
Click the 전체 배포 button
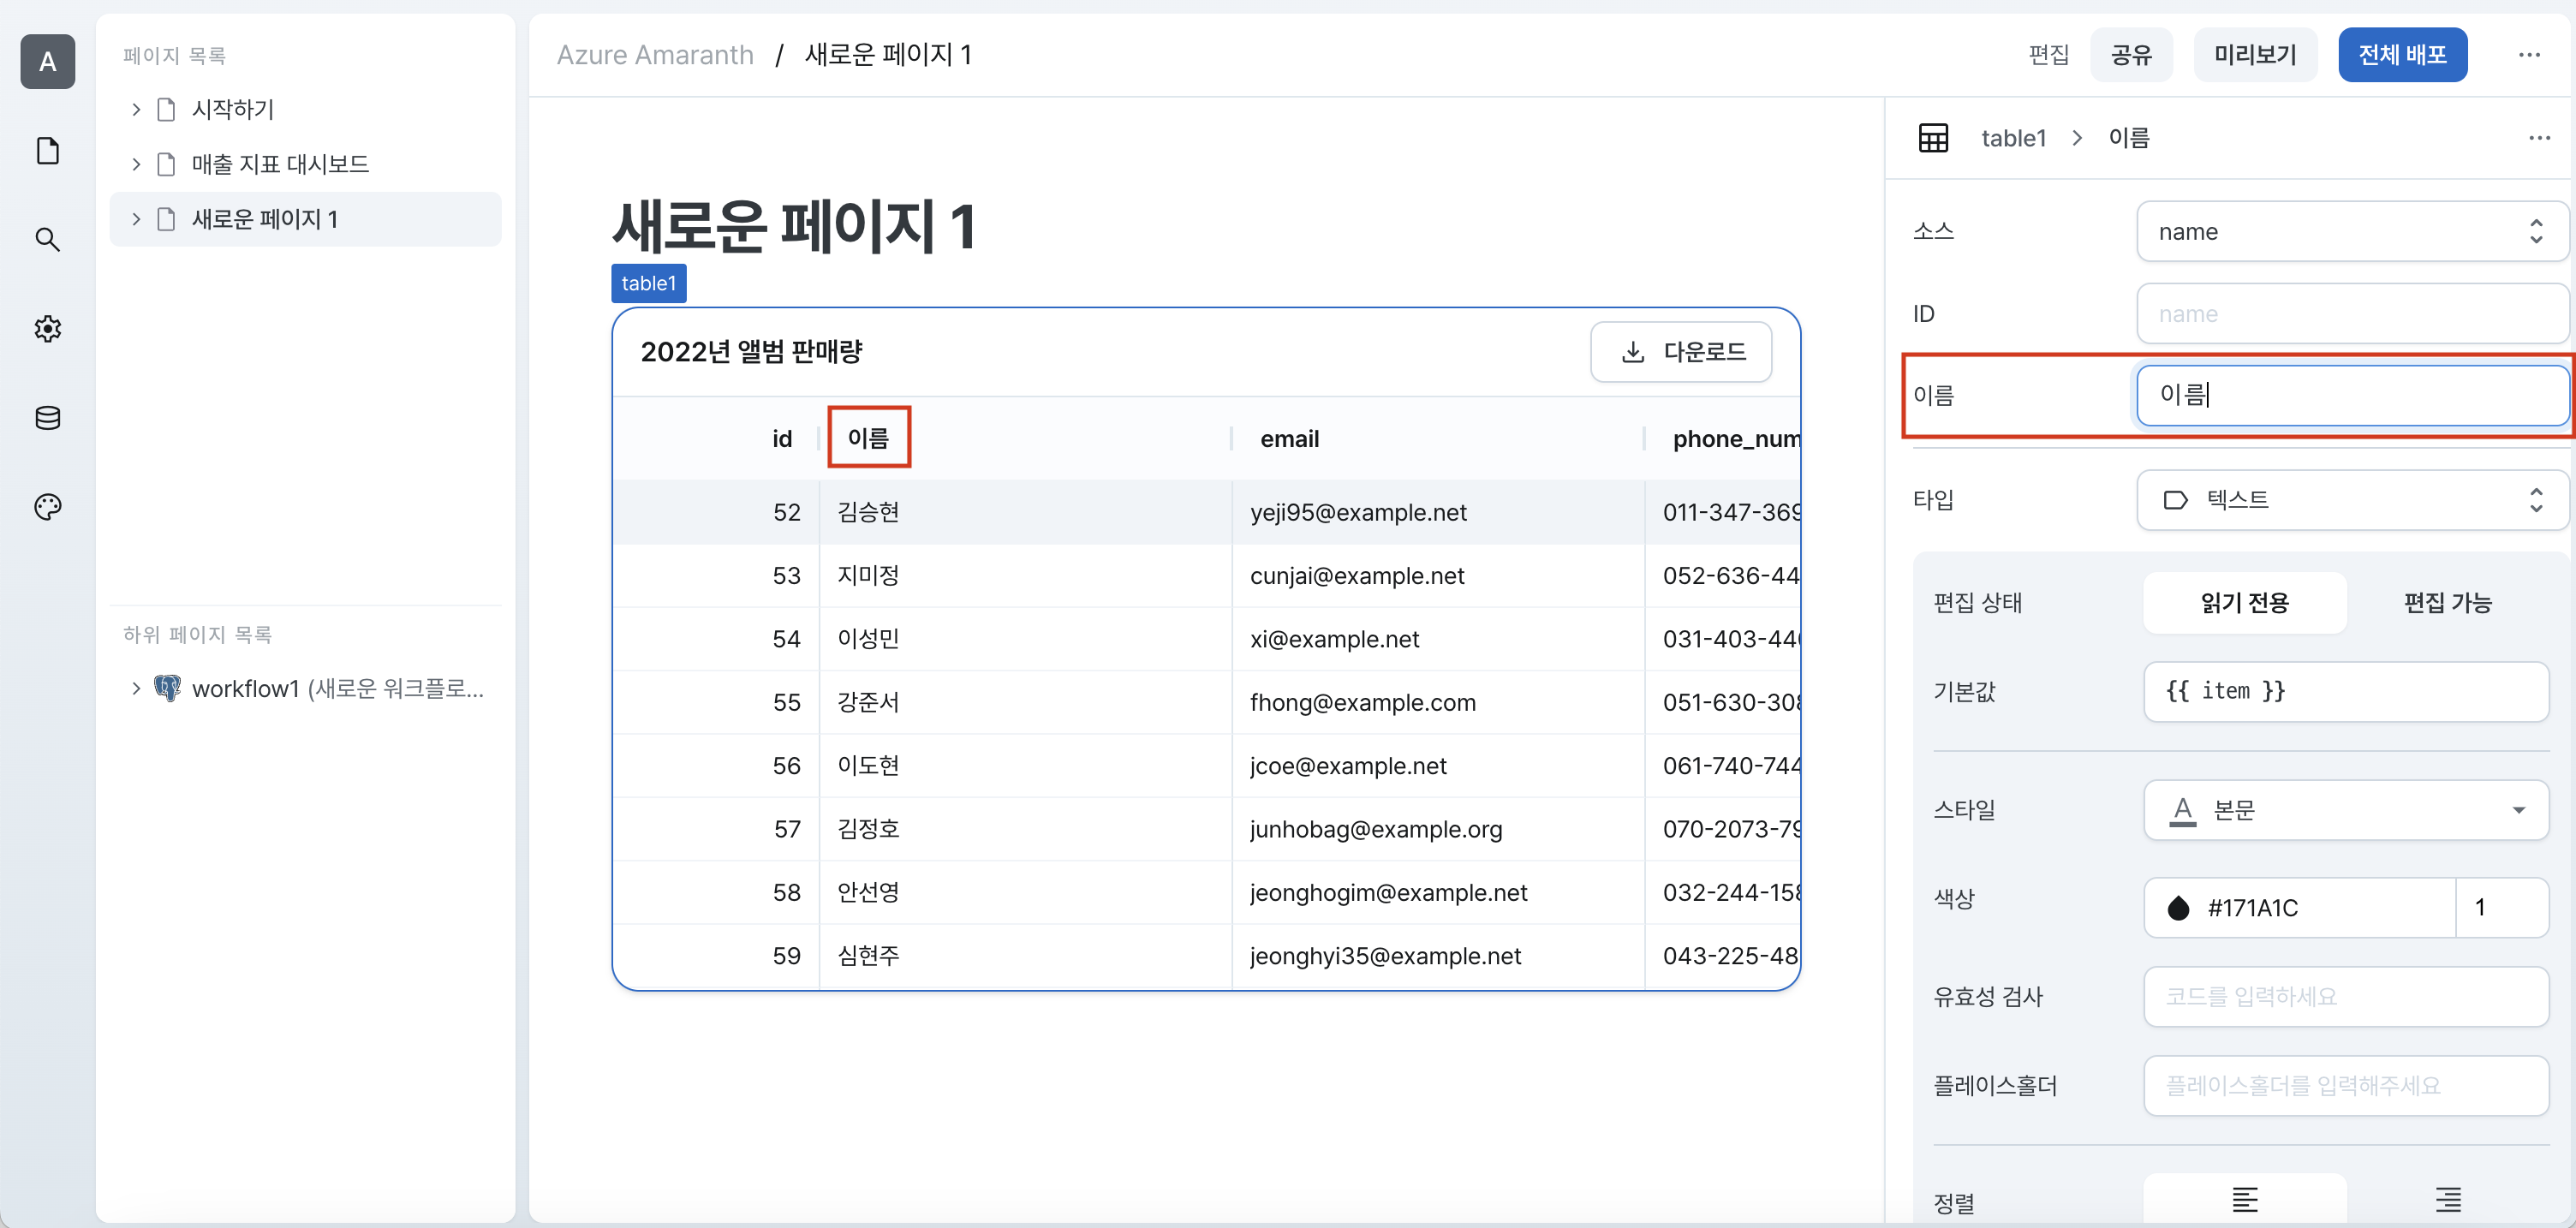tap(2401, 55)
